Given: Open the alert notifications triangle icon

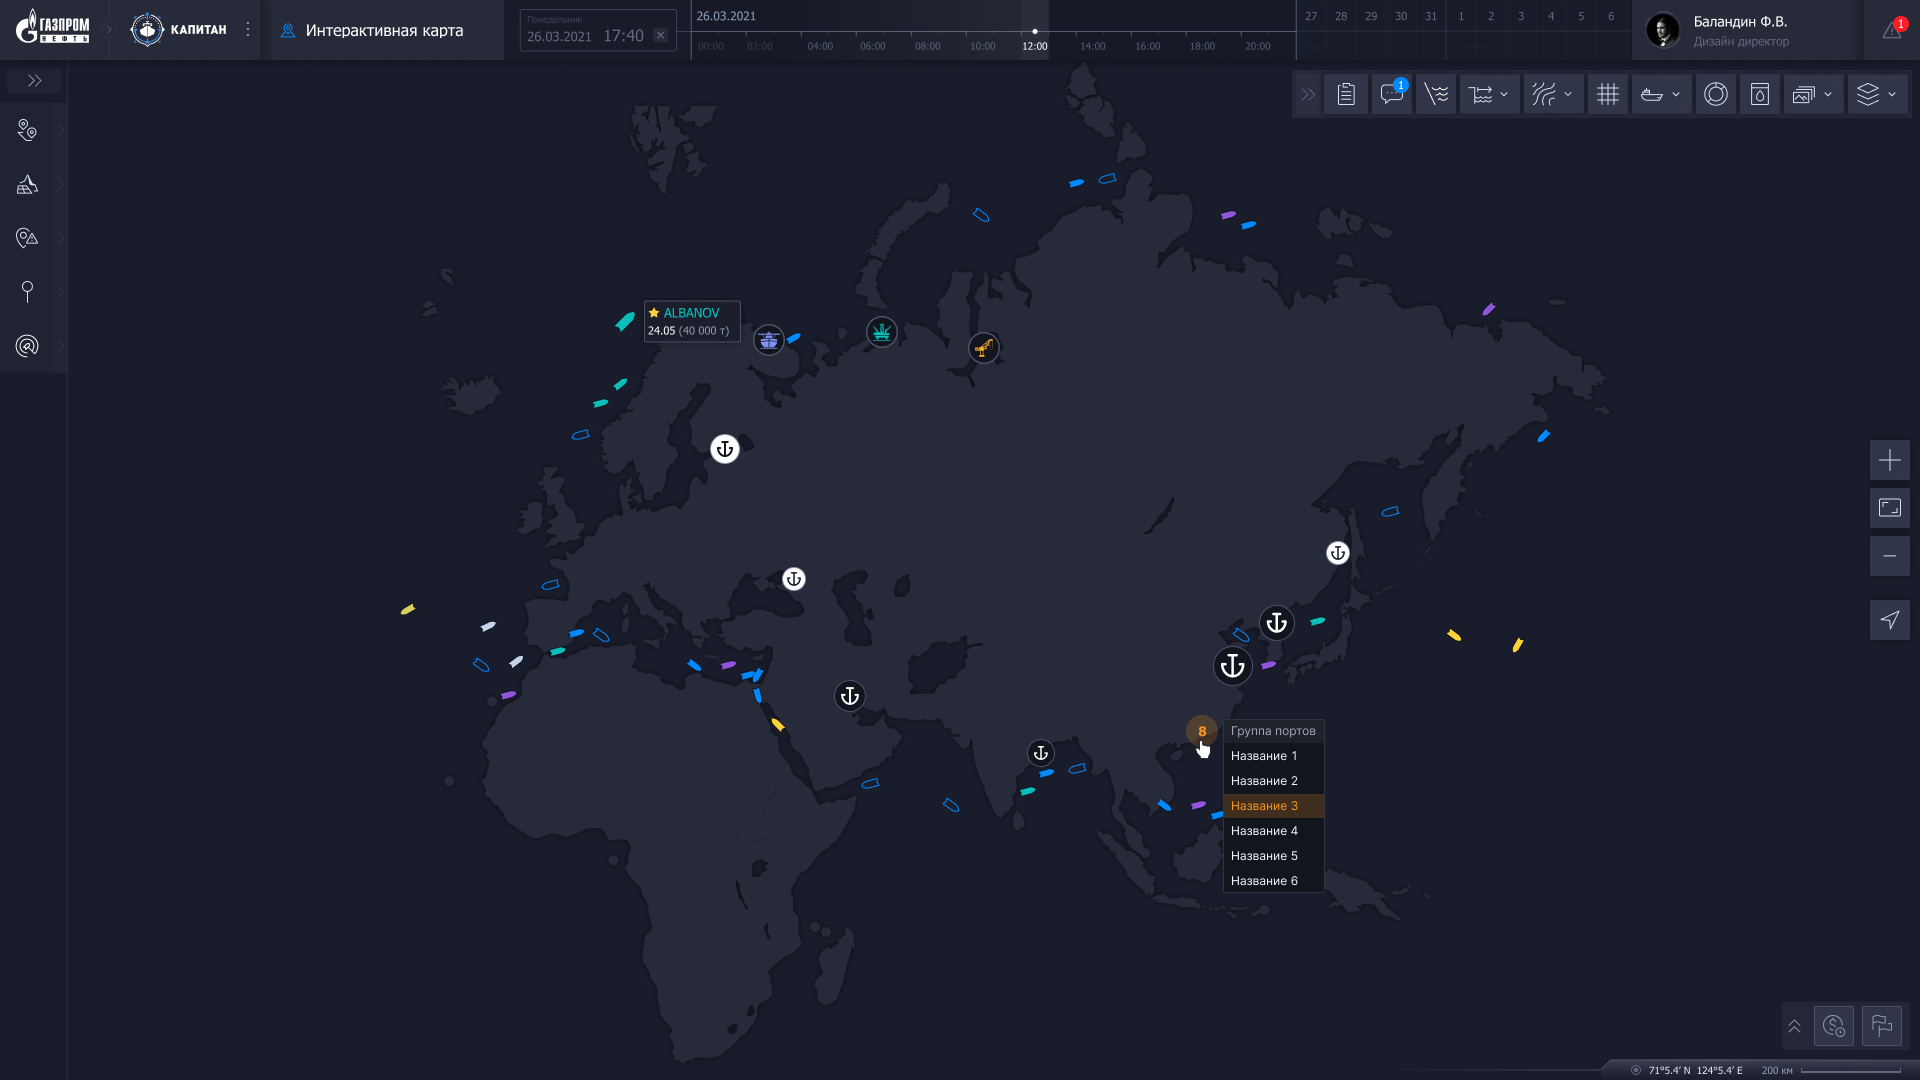Looking at the screenshot, I should click(1891, 30).
